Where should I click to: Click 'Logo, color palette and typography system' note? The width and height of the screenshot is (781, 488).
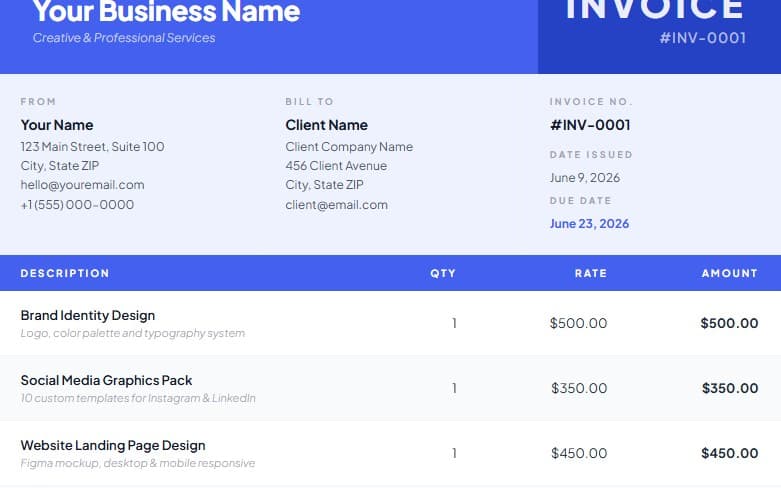coord(132,333)
